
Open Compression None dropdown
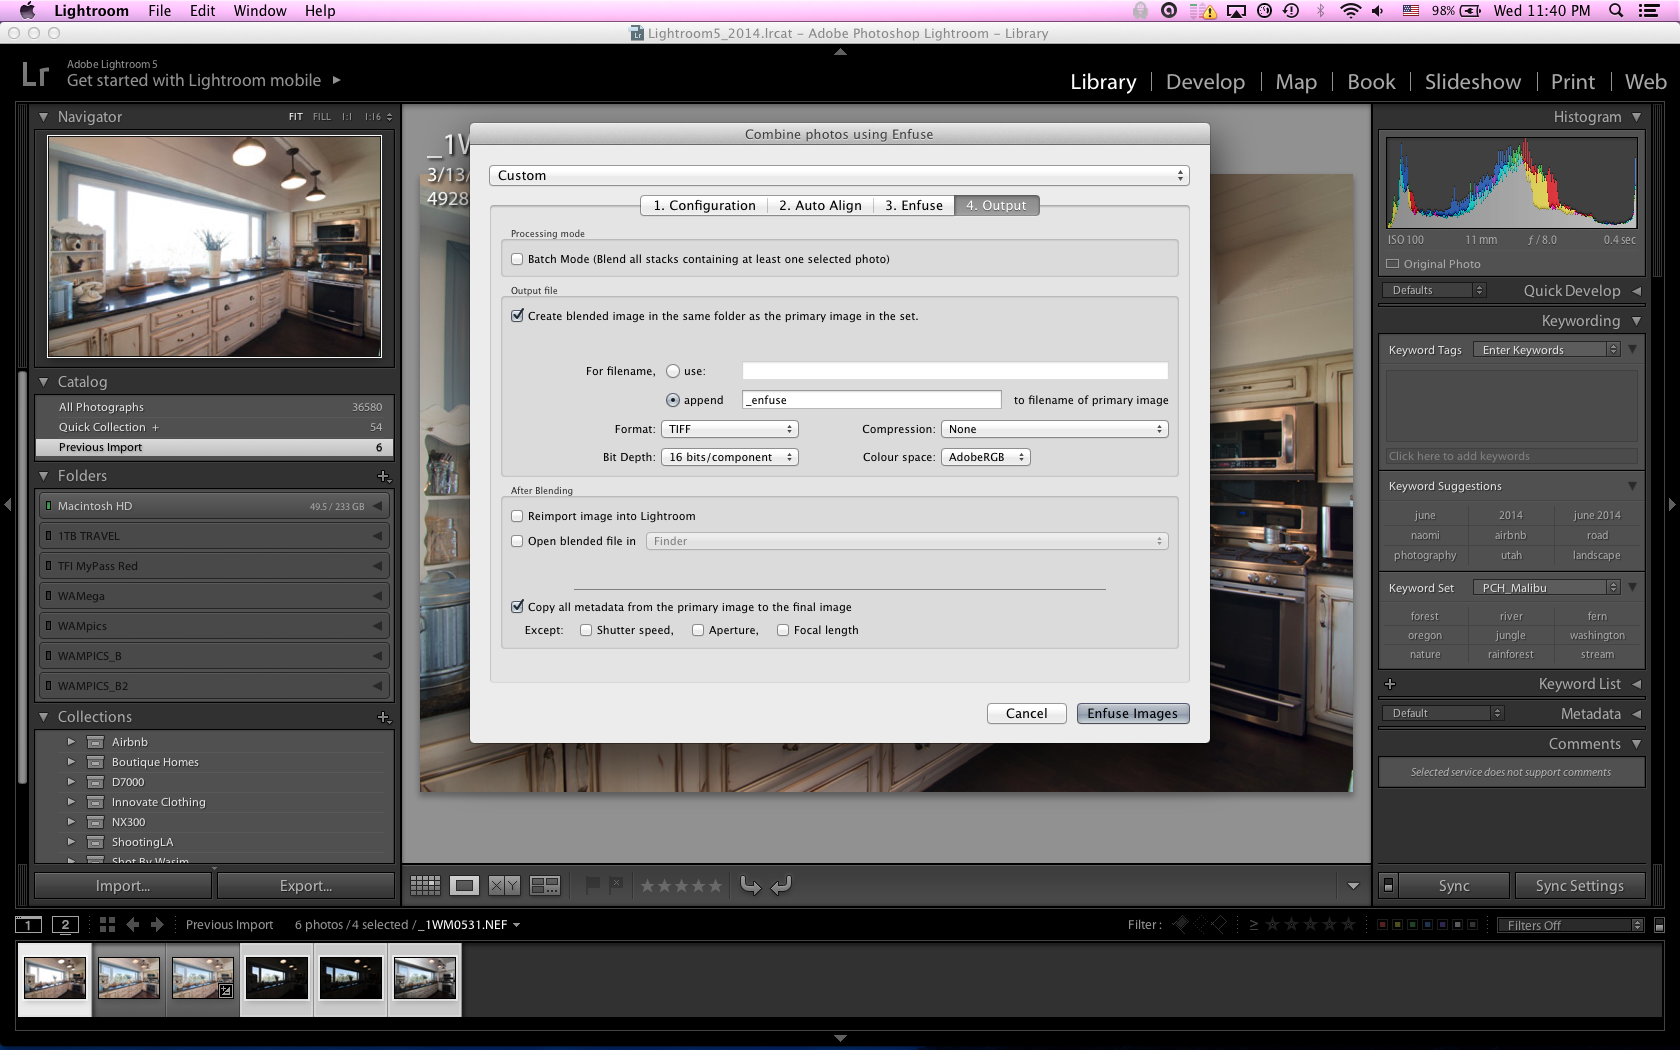click(1054, 429)
